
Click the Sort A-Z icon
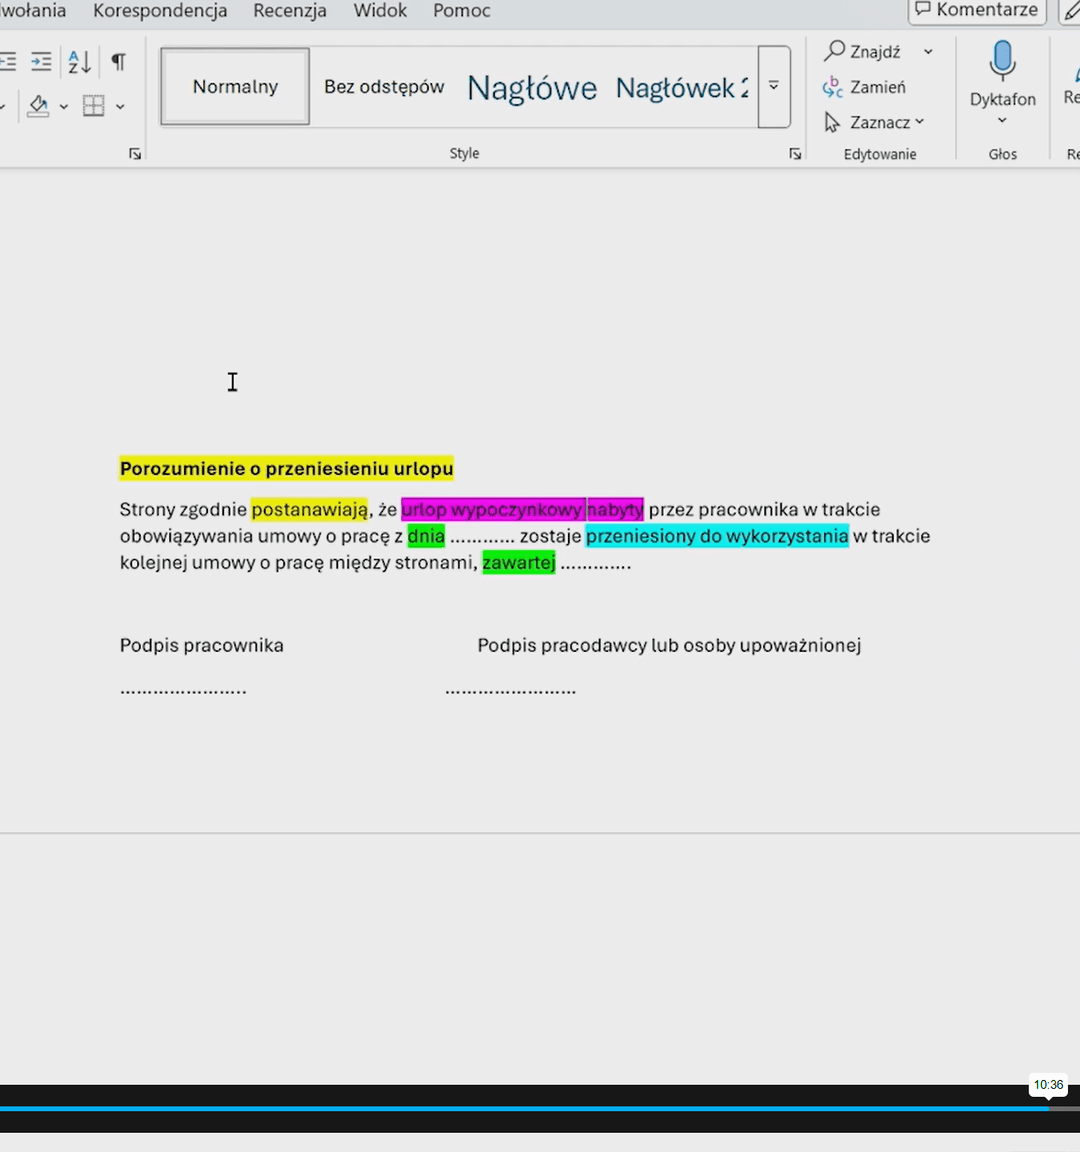coord(79,62)
